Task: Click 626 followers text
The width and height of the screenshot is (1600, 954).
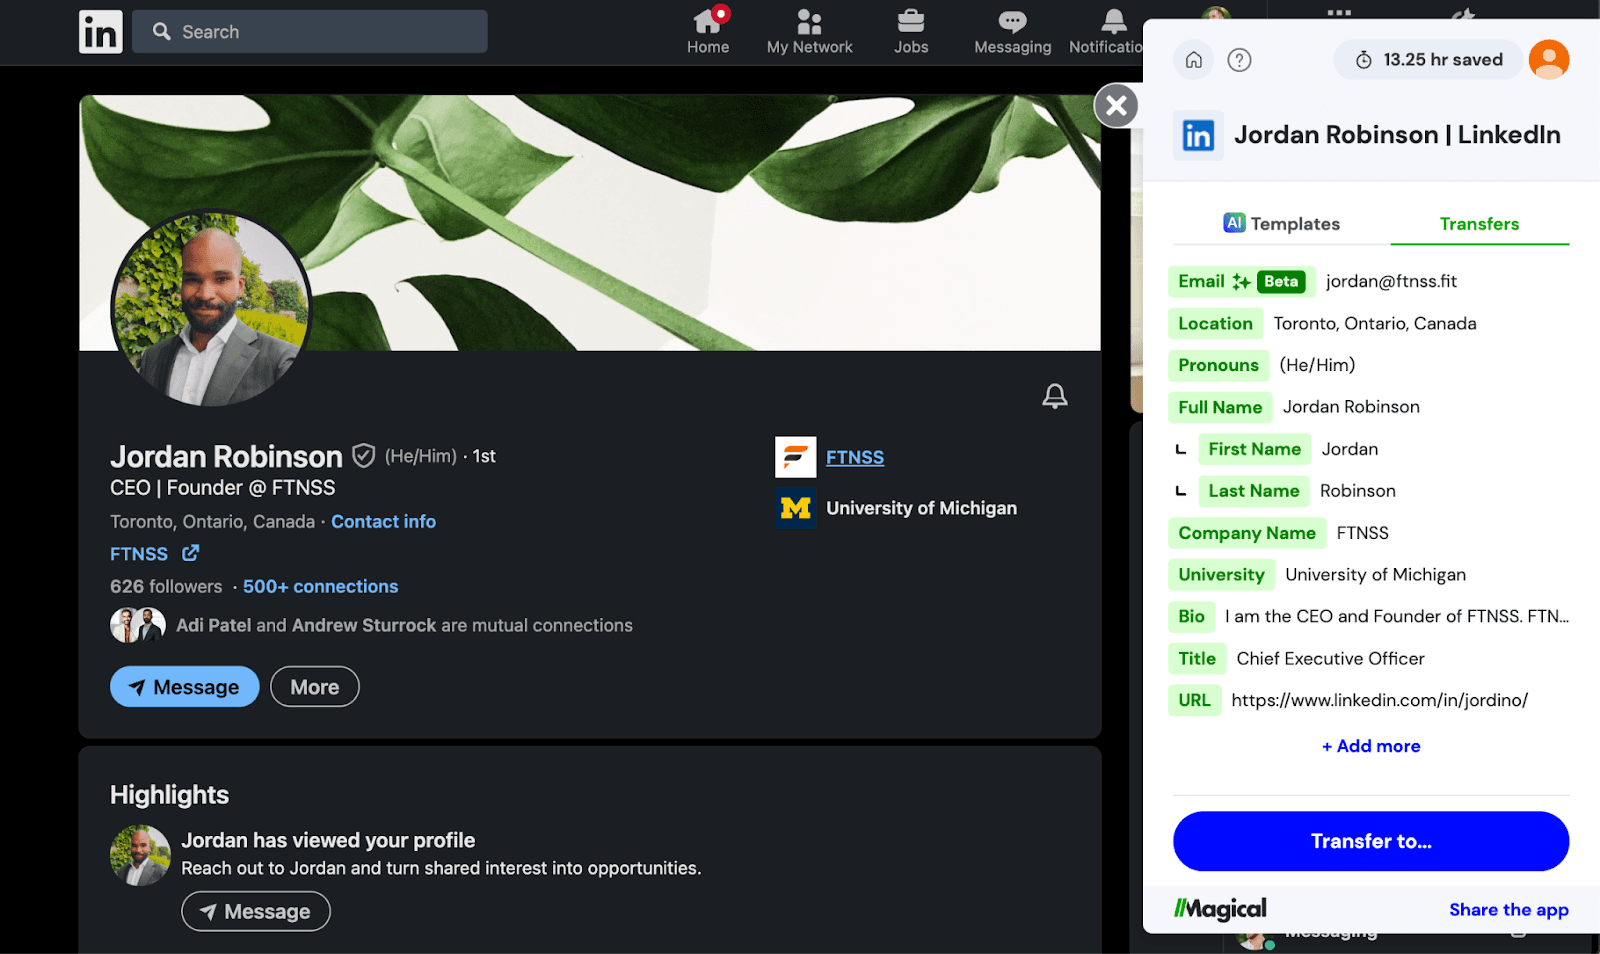Action: click(x=166, y=587)
